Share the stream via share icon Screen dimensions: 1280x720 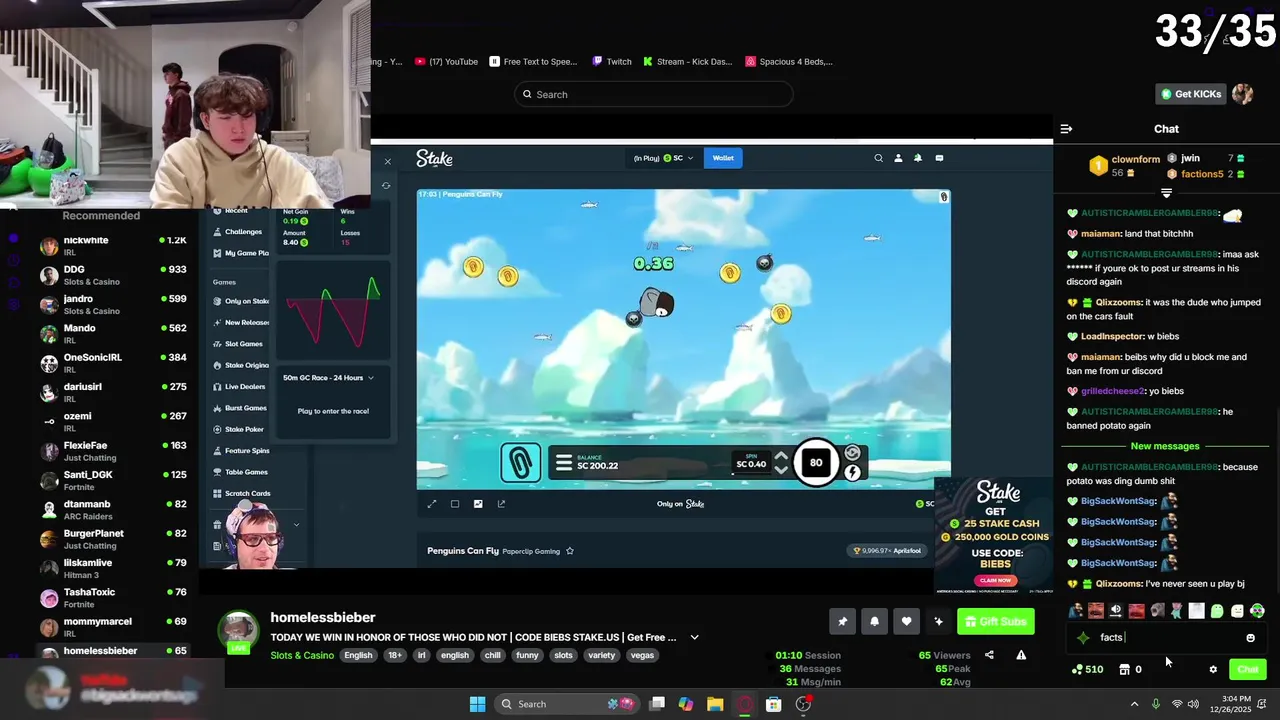click(989, 655)
